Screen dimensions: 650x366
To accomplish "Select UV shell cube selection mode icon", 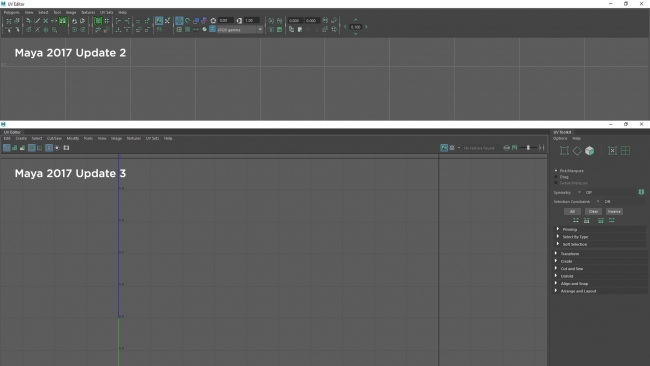I will (589, 151).
